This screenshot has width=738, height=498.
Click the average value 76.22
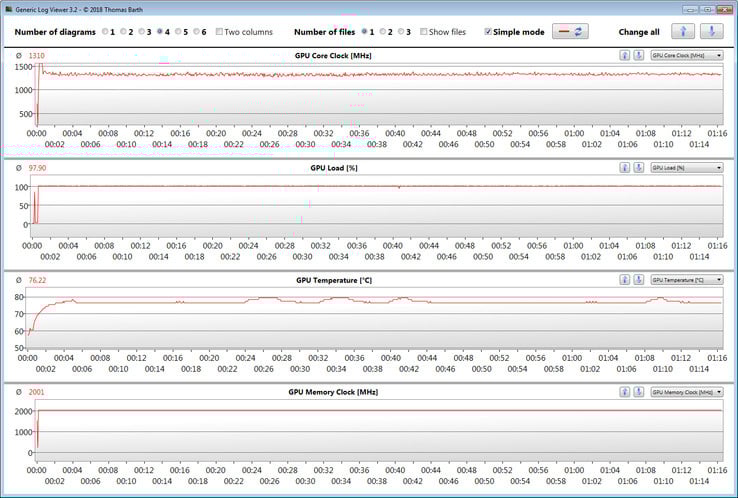click(37, 280)
